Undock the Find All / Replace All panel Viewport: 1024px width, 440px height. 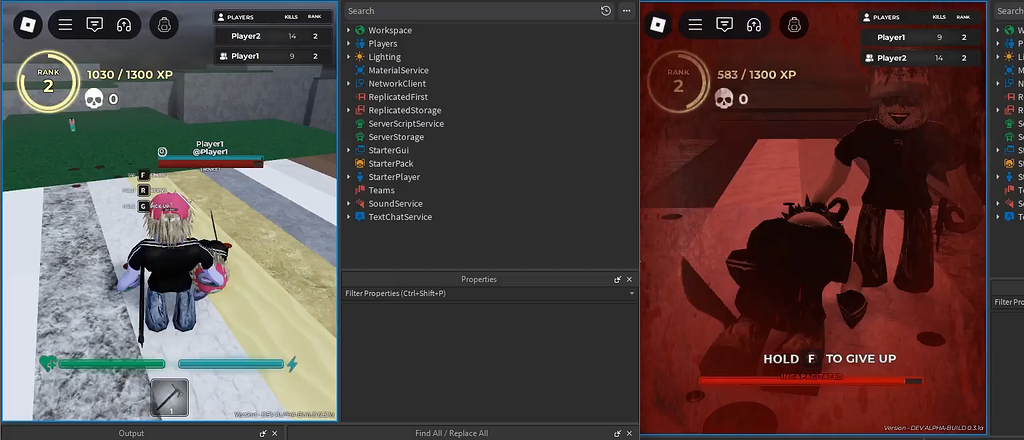tap(618, 433)
